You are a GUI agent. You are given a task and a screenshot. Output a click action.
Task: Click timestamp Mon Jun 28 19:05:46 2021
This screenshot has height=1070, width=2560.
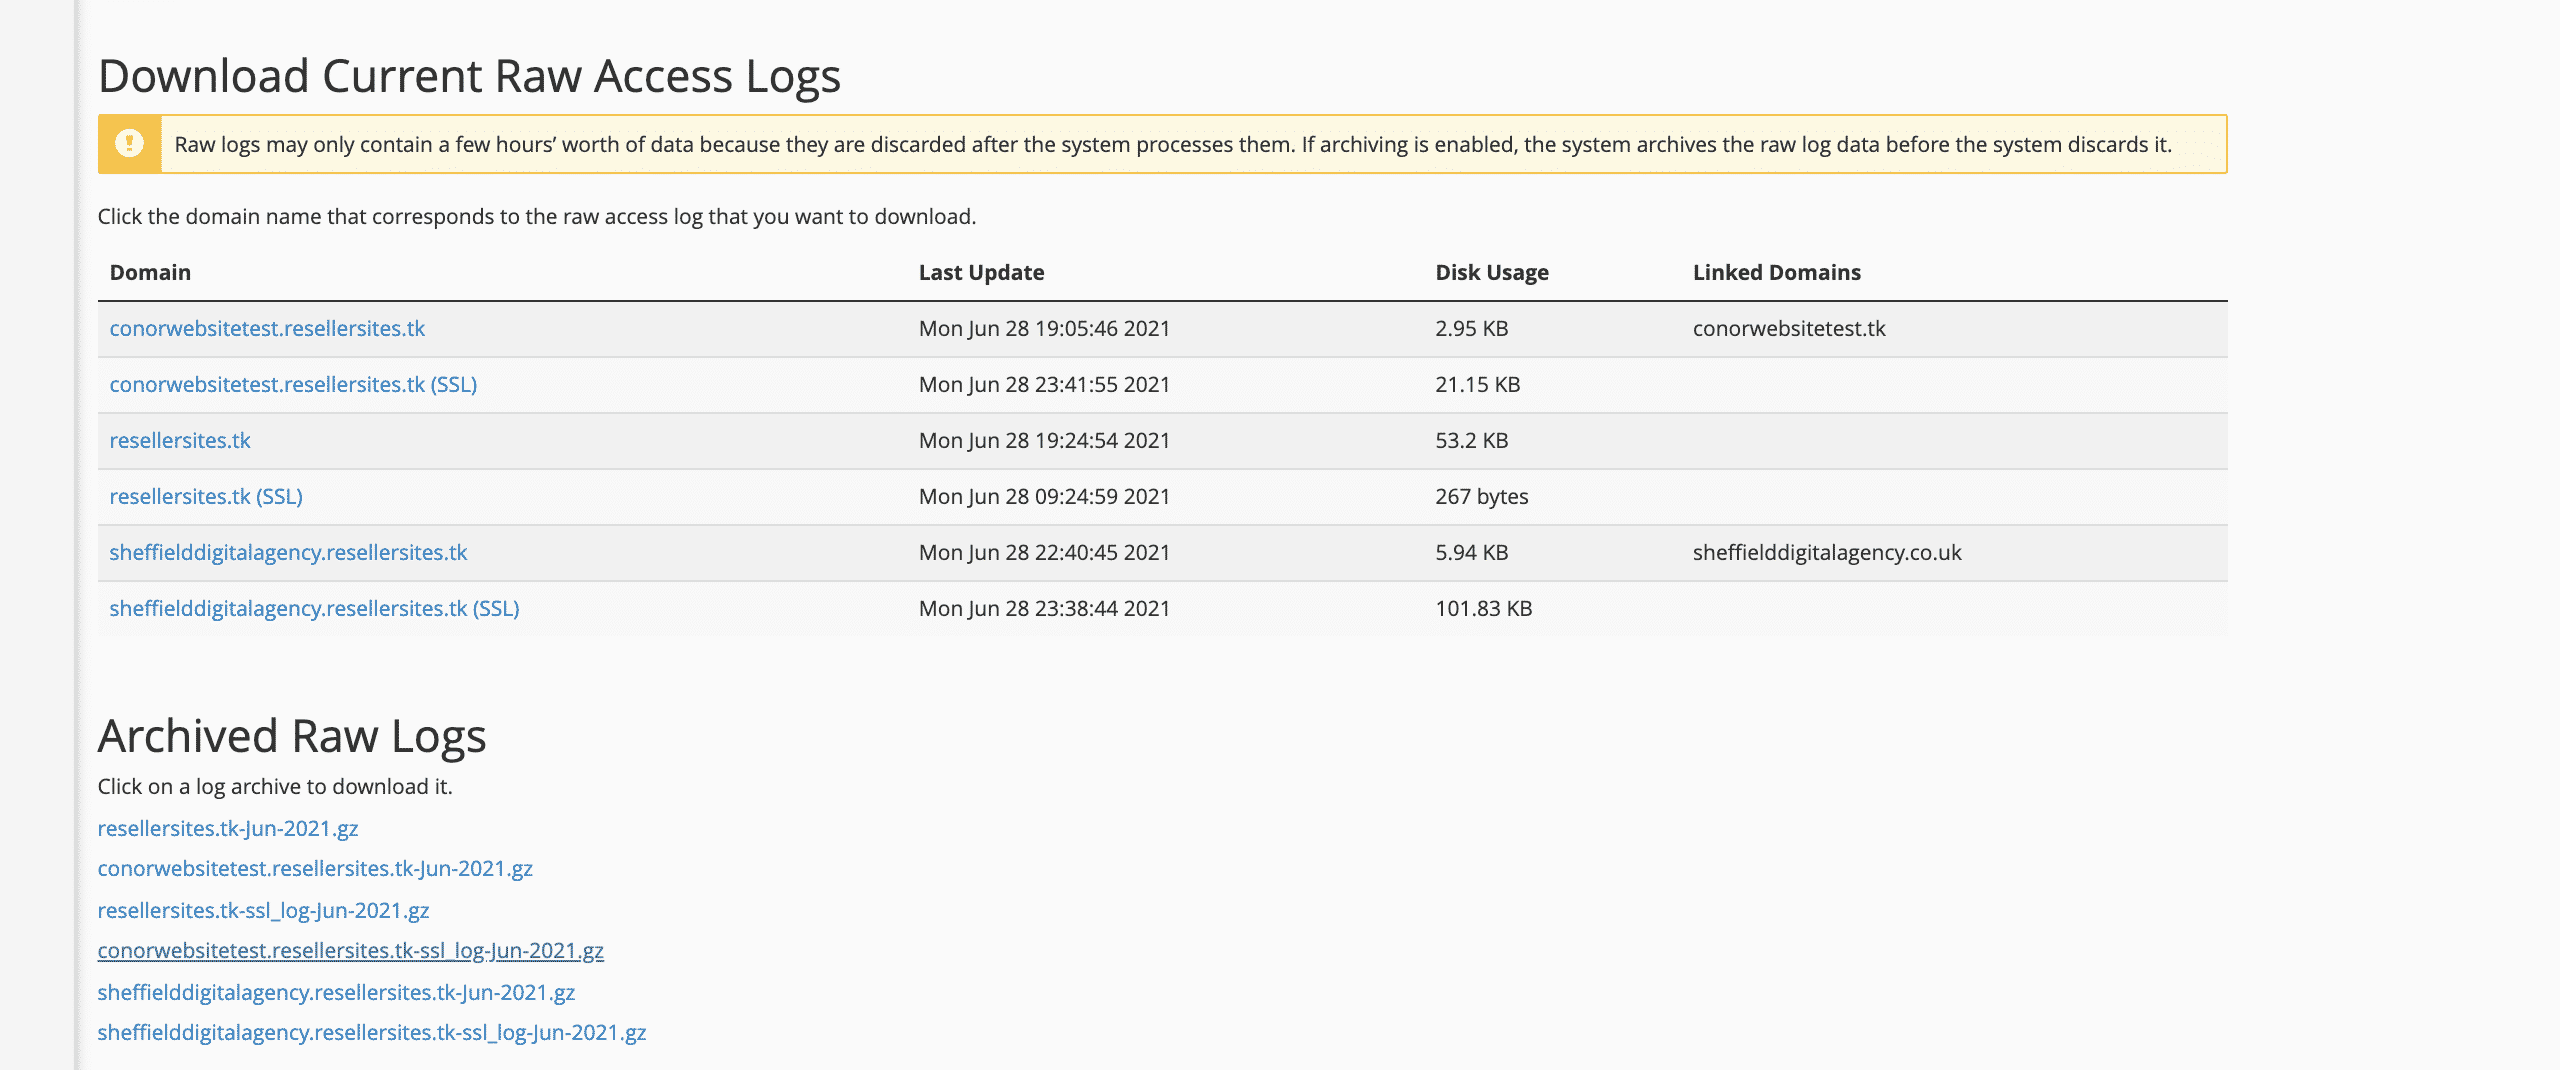coord(1044,329)
